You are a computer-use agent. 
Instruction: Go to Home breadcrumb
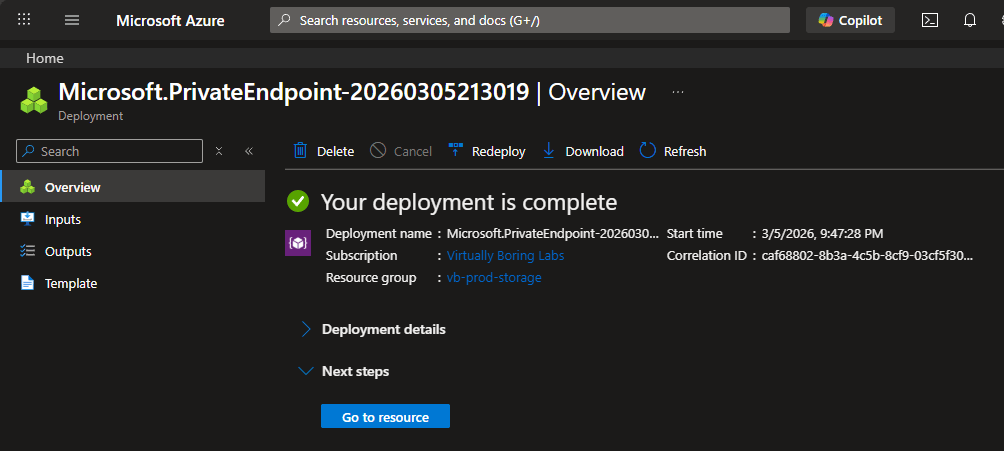45,58
